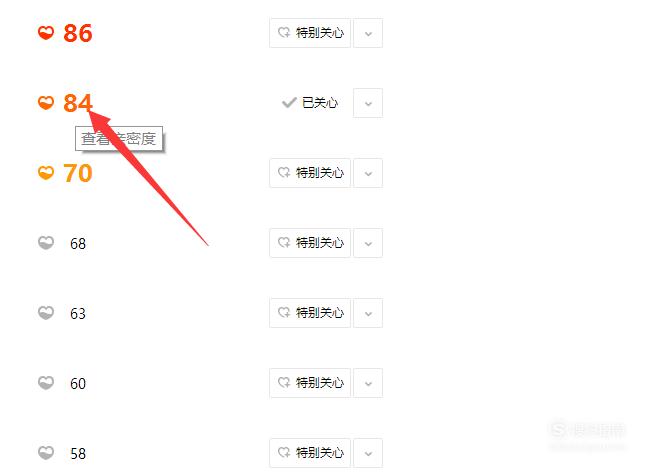Open the dropdown arrow on the 58 row
The image size is (649, 476).
coord(368,453)
